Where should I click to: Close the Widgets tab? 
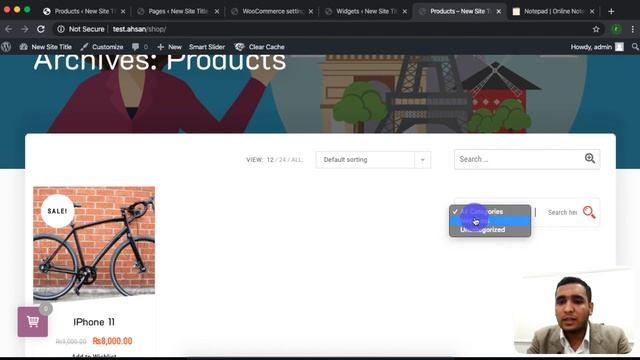tap(404, 11)
